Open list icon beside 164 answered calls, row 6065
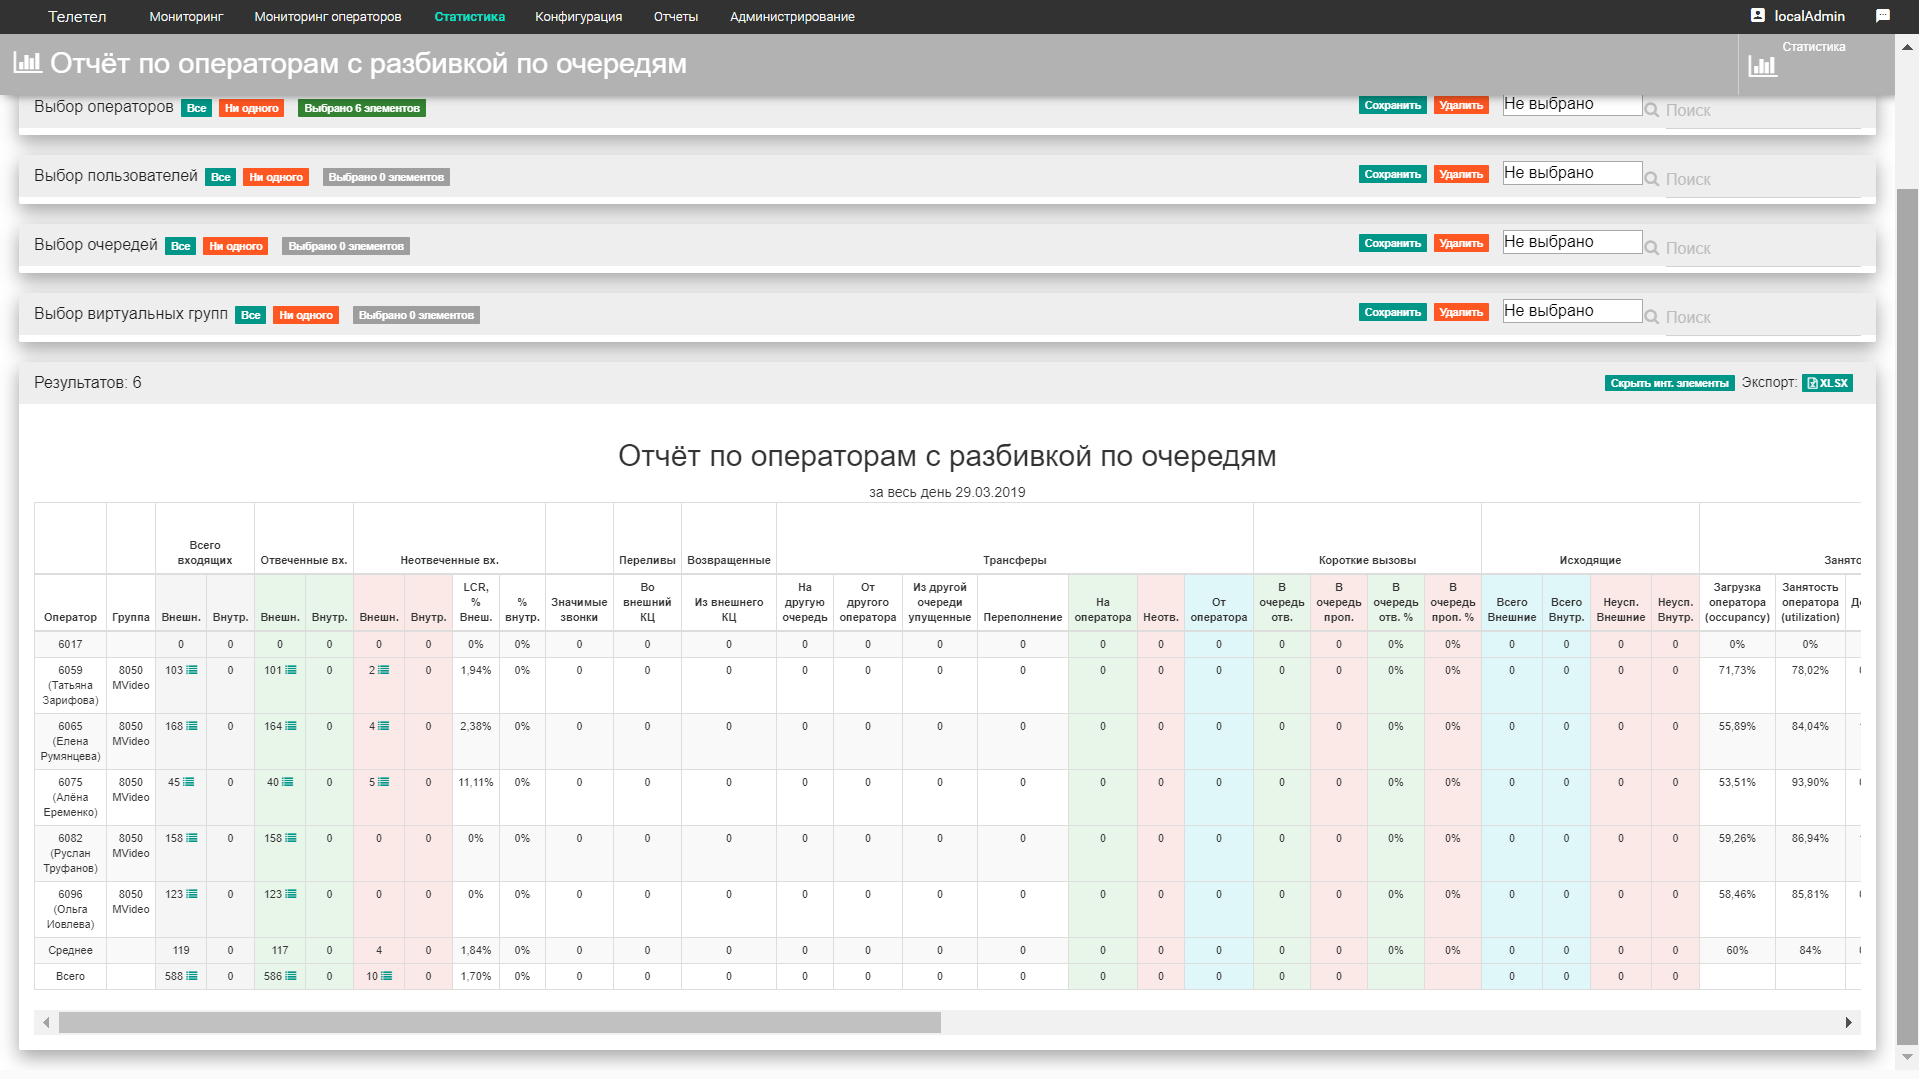Viewport: 1919px width, 1079px height. point(291,726)
